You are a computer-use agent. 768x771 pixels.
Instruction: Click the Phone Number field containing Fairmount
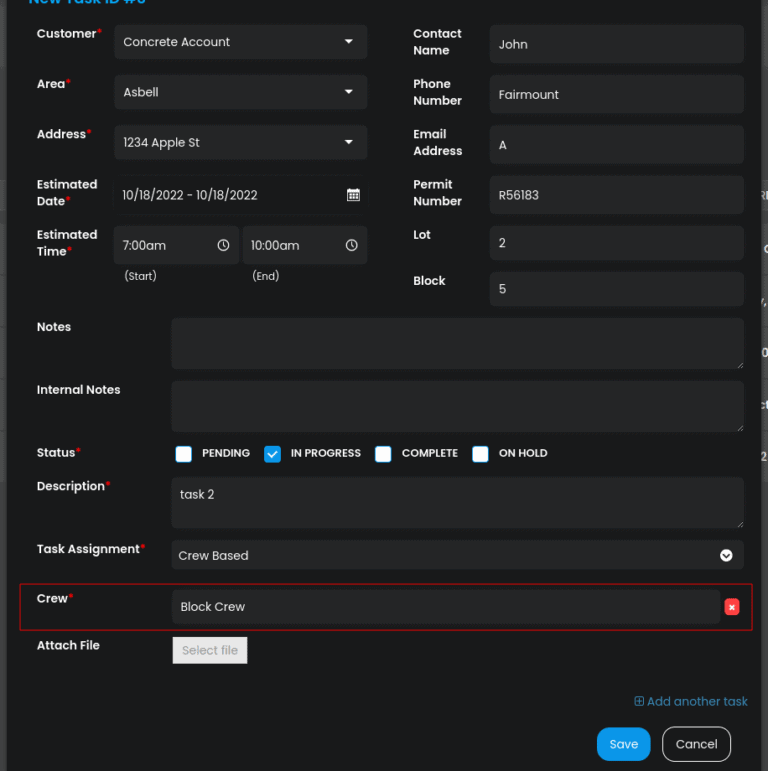click(617, 94)
